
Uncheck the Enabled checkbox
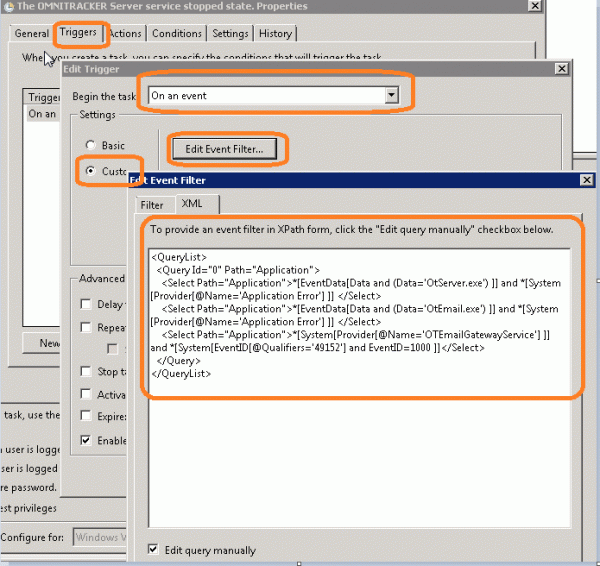(x=86, y=440)
